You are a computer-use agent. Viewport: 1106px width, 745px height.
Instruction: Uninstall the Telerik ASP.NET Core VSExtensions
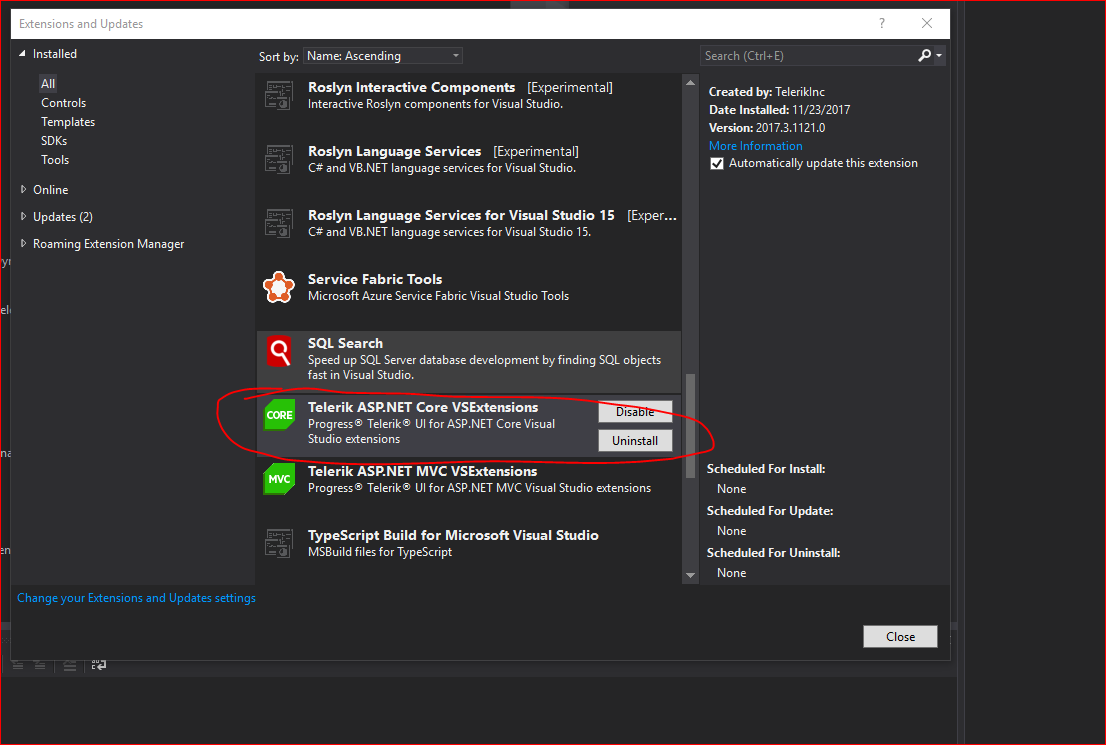(635, 440)
